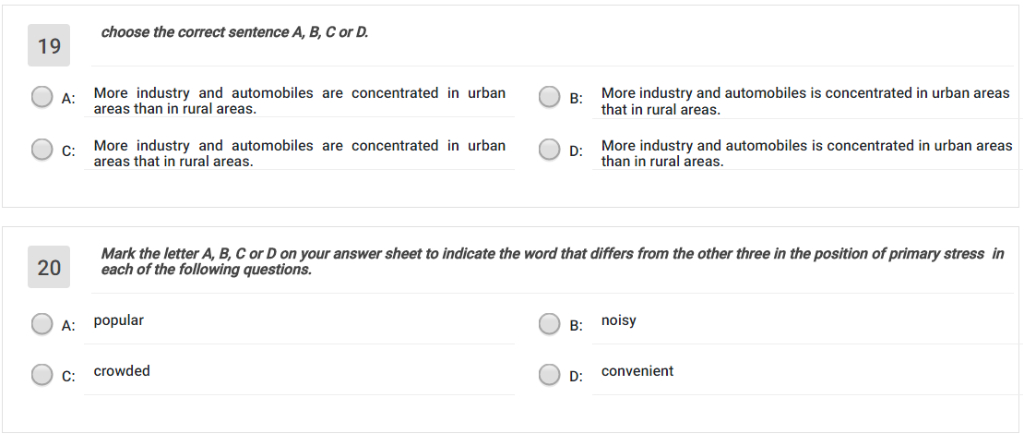Click the answer word 'popular'
Screen dimensions: 1024x434
coord(119,321)
